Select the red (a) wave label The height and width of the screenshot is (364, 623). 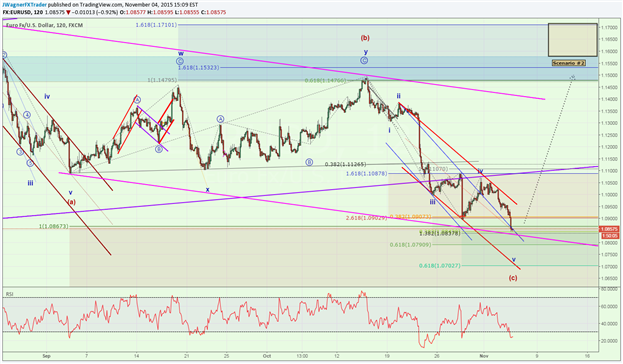pos(71,202)
